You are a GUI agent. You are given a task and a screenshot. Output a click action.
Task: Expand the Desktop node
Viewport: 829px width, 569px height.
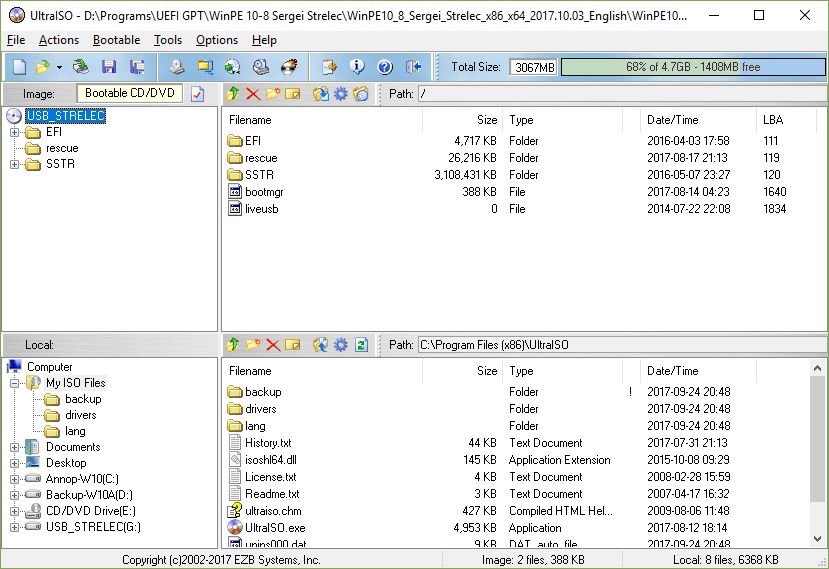(15, 463)
